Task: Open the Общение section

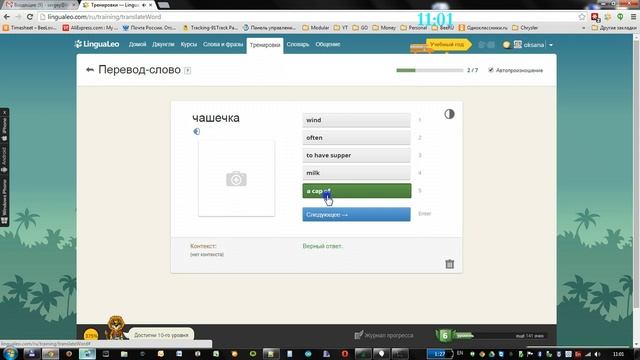Action: [x=328, y=44]
